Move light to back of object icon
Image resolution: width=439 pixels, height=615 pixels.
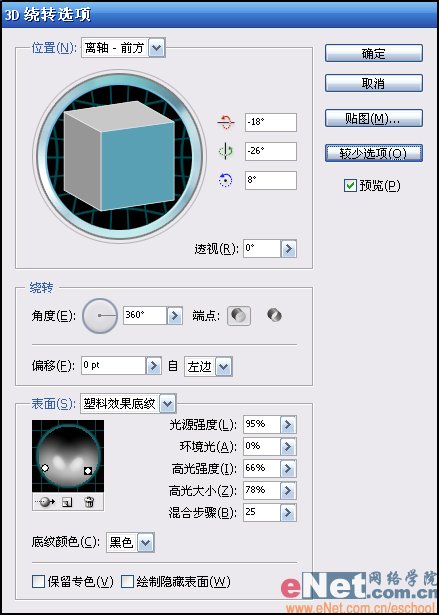coord(45,502)
